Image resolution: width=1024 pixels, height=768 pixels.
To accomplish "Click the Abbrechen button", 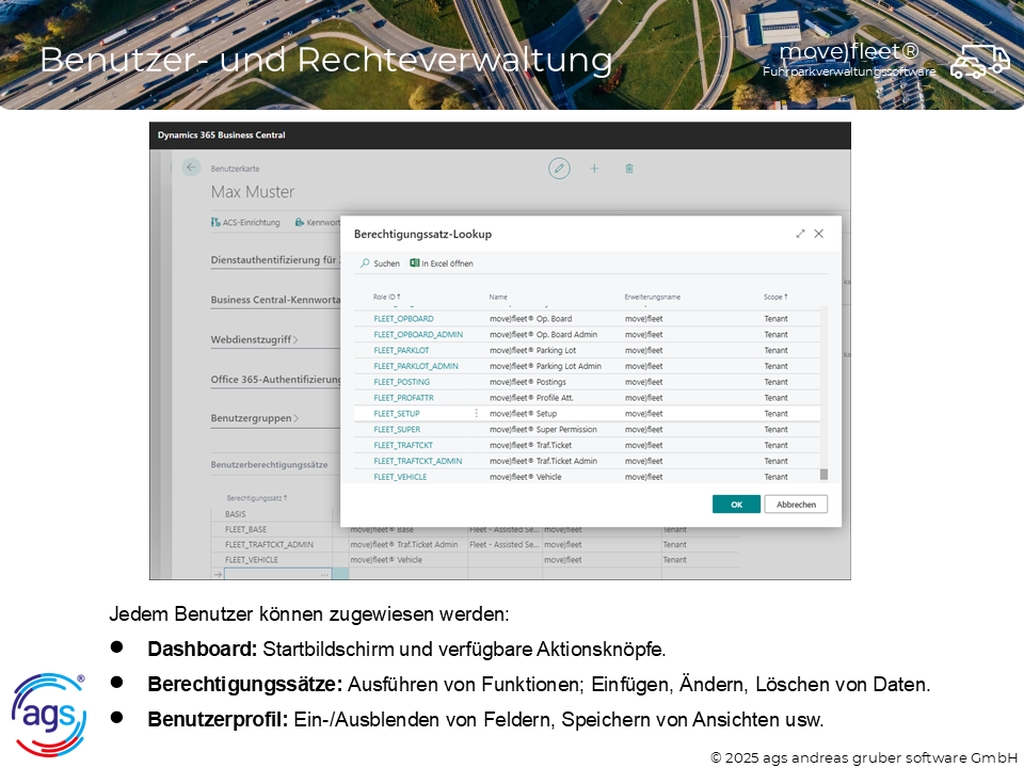I will 796,504.
